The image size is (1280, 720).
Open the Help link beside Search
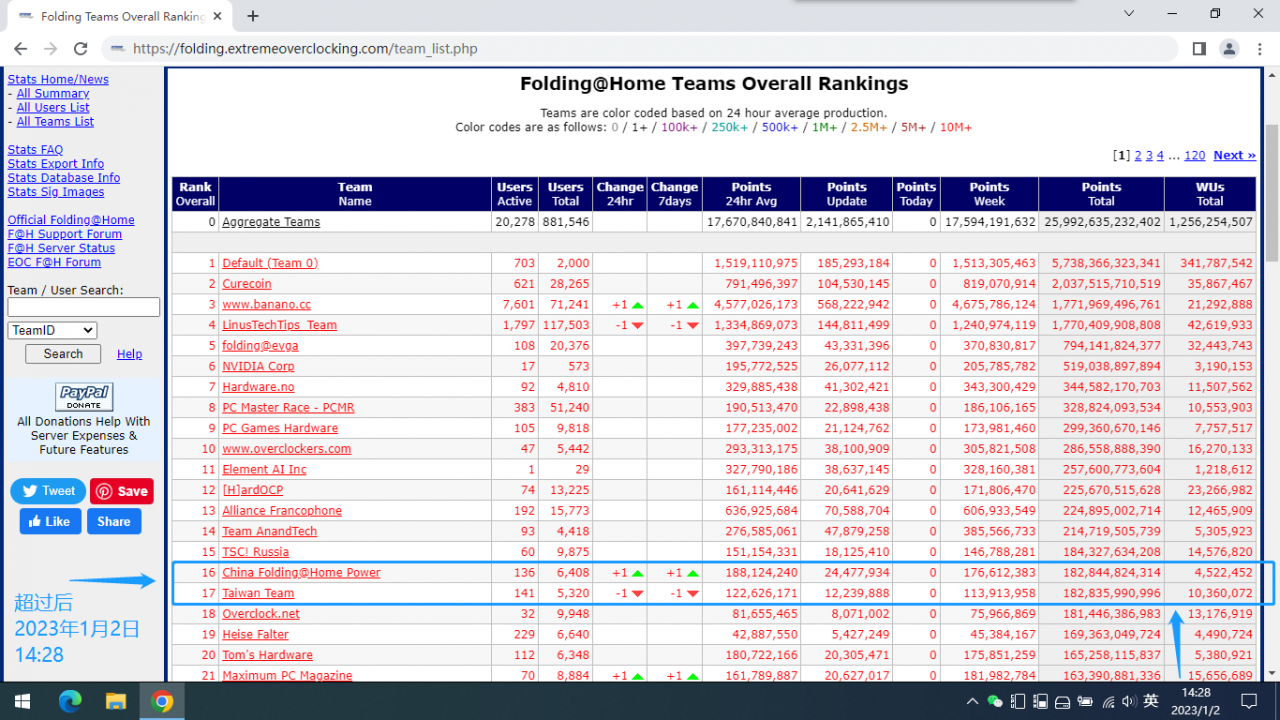[129, 354]
